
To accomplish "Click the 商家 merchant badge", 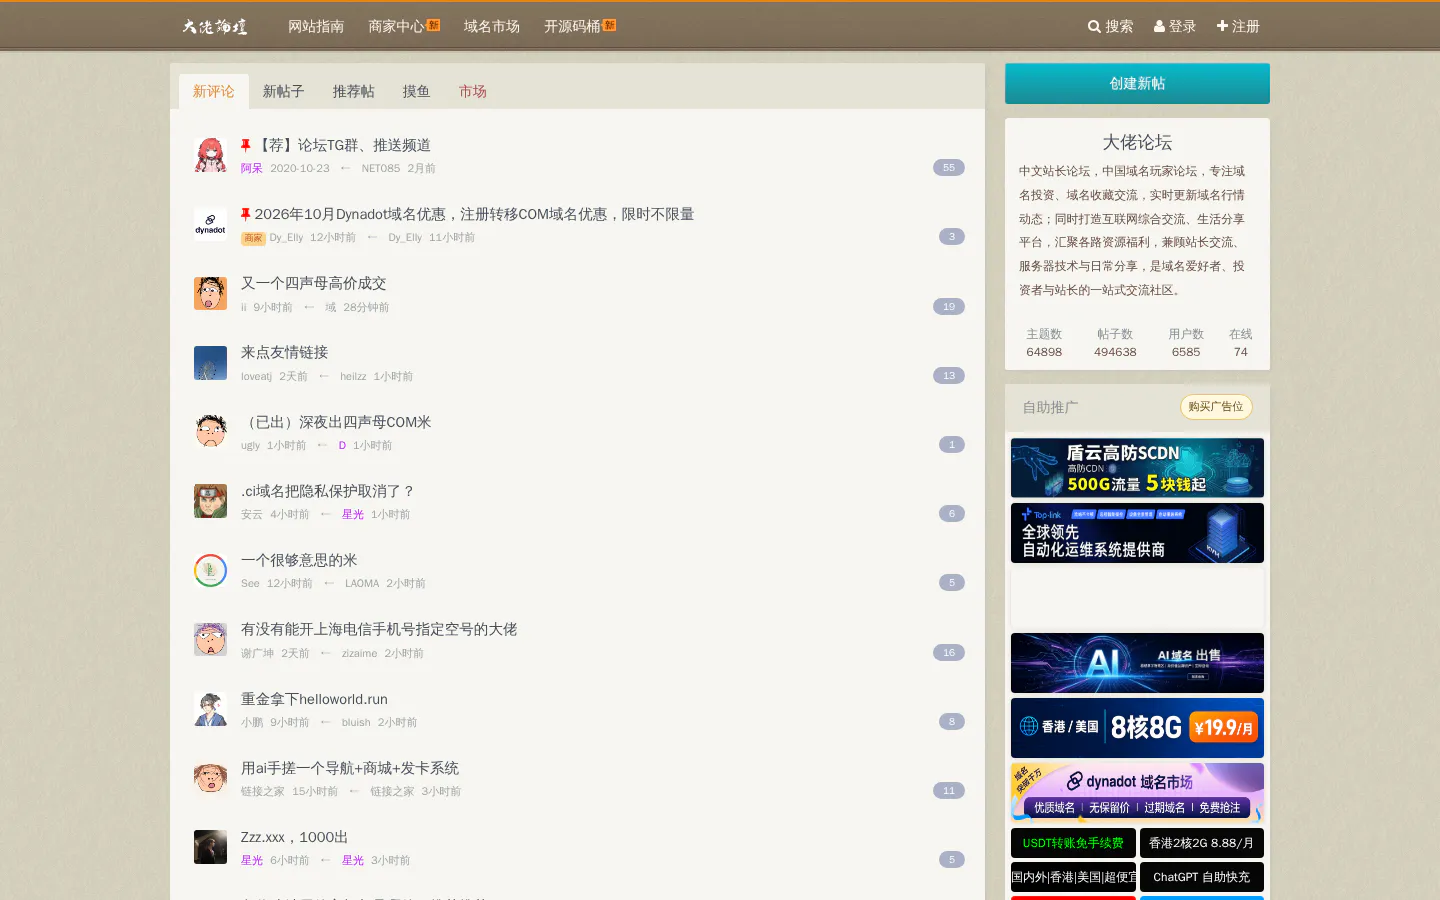I will pyautogui.click(x=253, y=238).
